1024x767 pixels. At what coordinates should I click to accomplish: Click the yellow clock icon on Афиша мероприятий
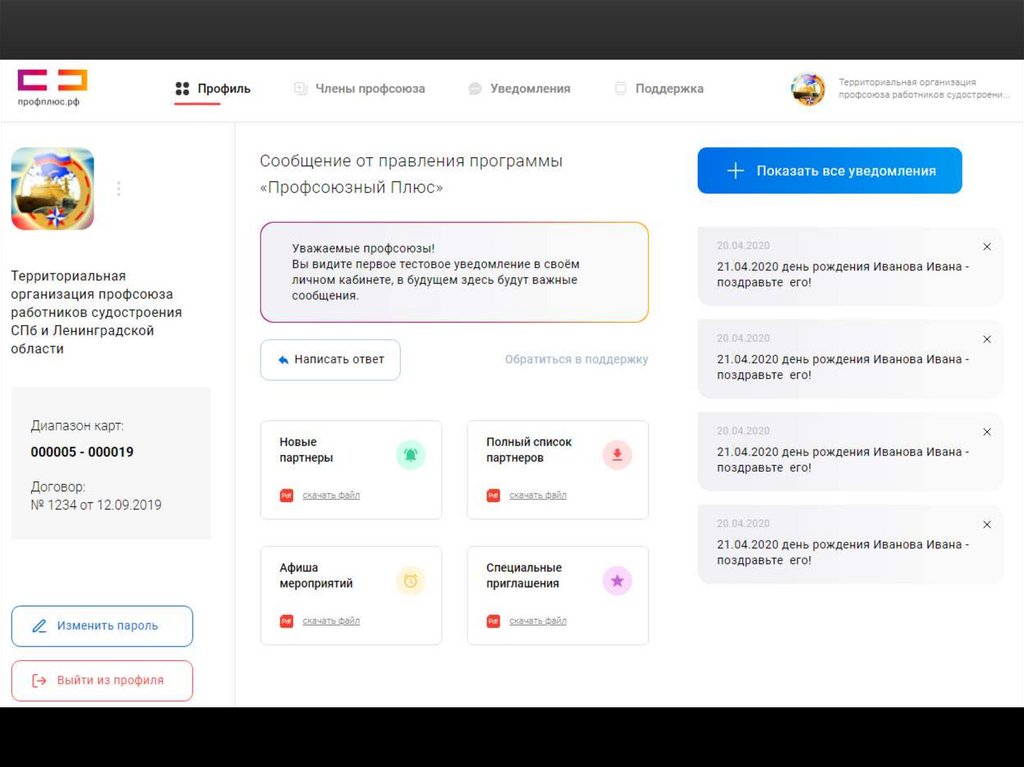click(411, 581)
